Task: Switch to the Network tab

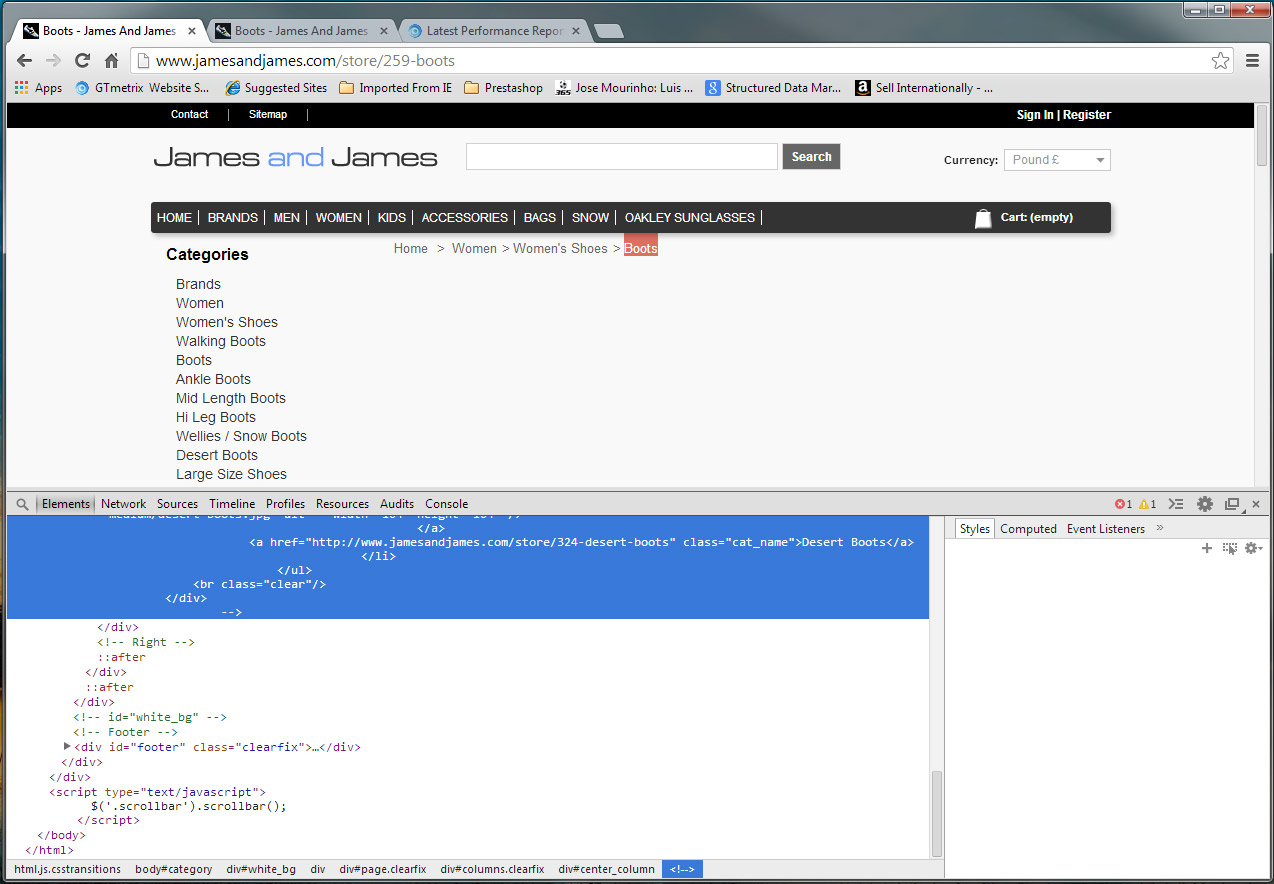Action: pyautogui.click(x=123, y=504)
